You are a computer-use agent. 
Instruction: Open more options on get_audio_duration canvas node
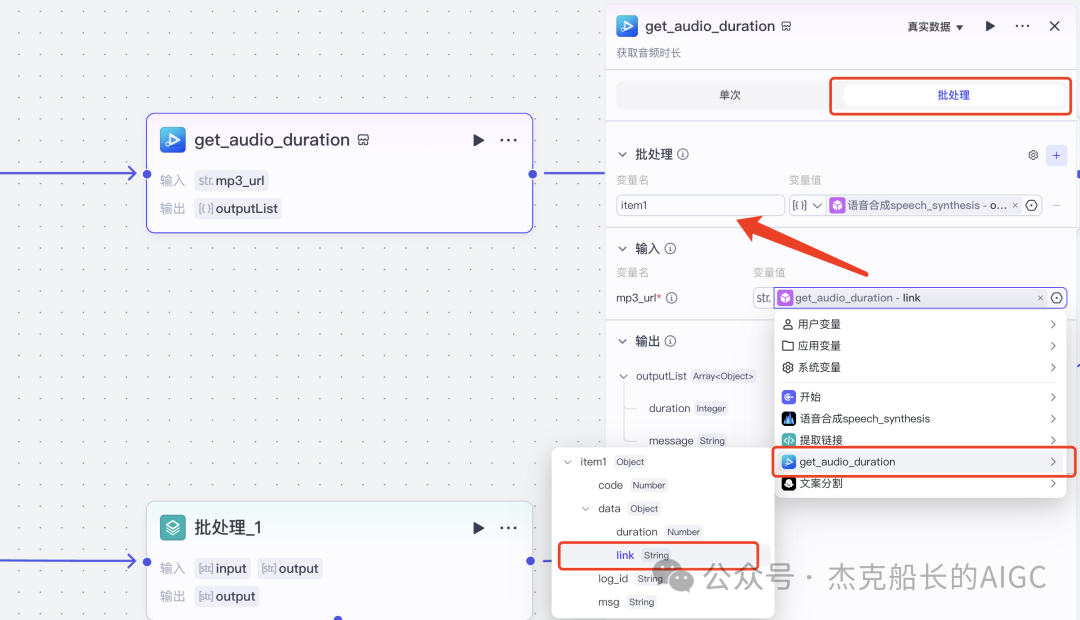pyautogui.click(x=508, y=141)
